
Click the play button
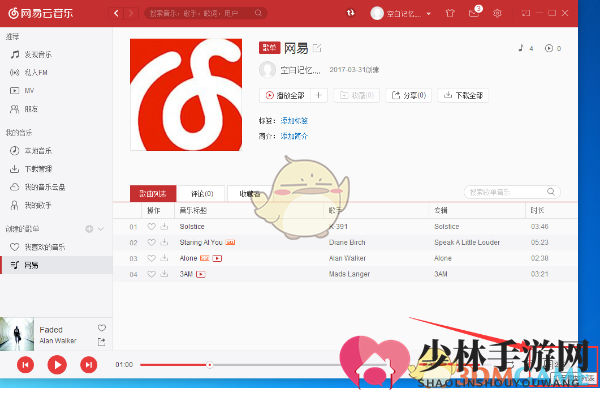tap(57, 365)
